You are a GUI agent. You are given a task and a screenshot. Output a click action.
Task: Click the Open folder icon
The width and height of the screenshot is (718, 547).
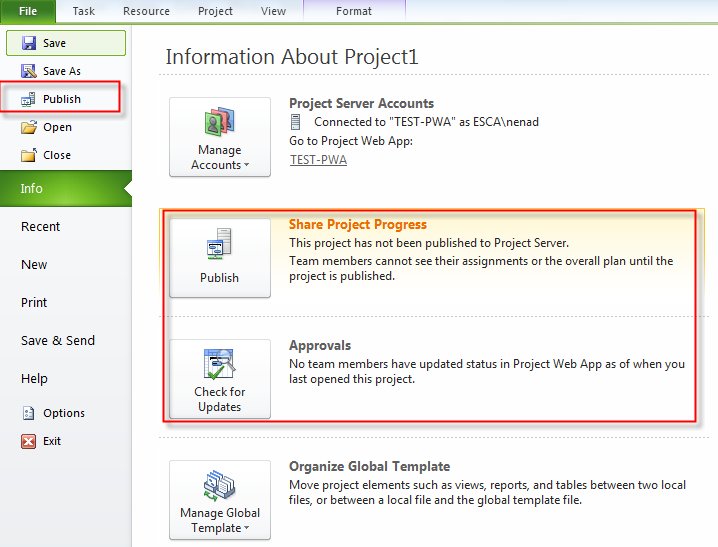[28, 128]
